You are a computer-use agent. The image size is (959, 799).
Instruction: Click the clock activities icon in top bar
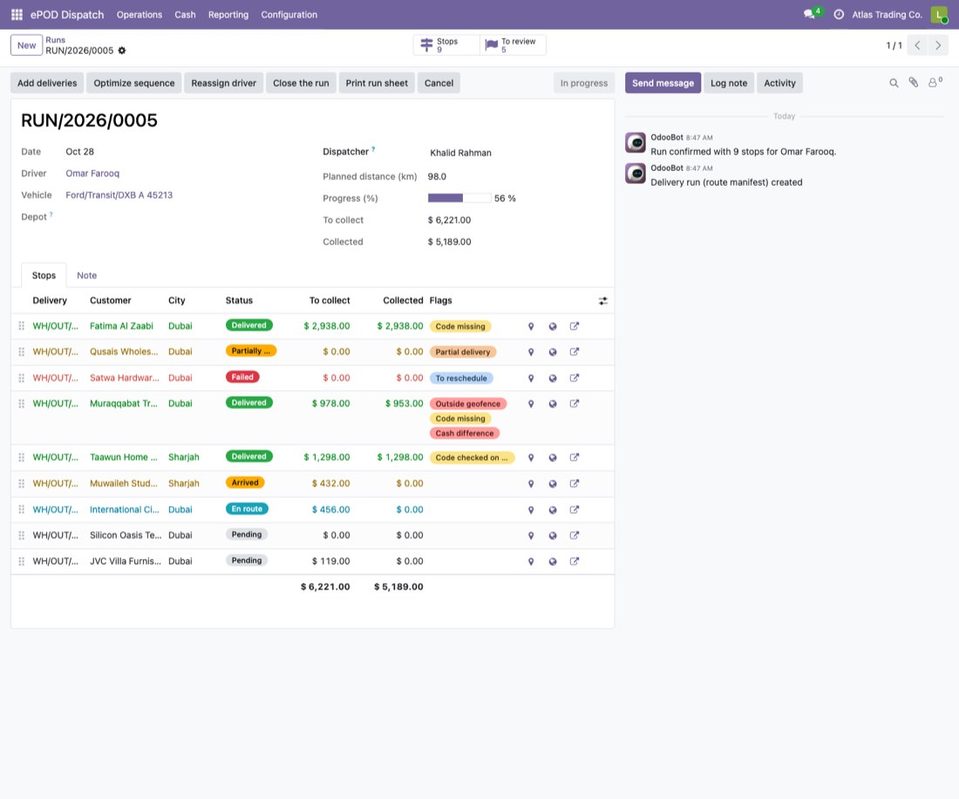pos(839,14)
